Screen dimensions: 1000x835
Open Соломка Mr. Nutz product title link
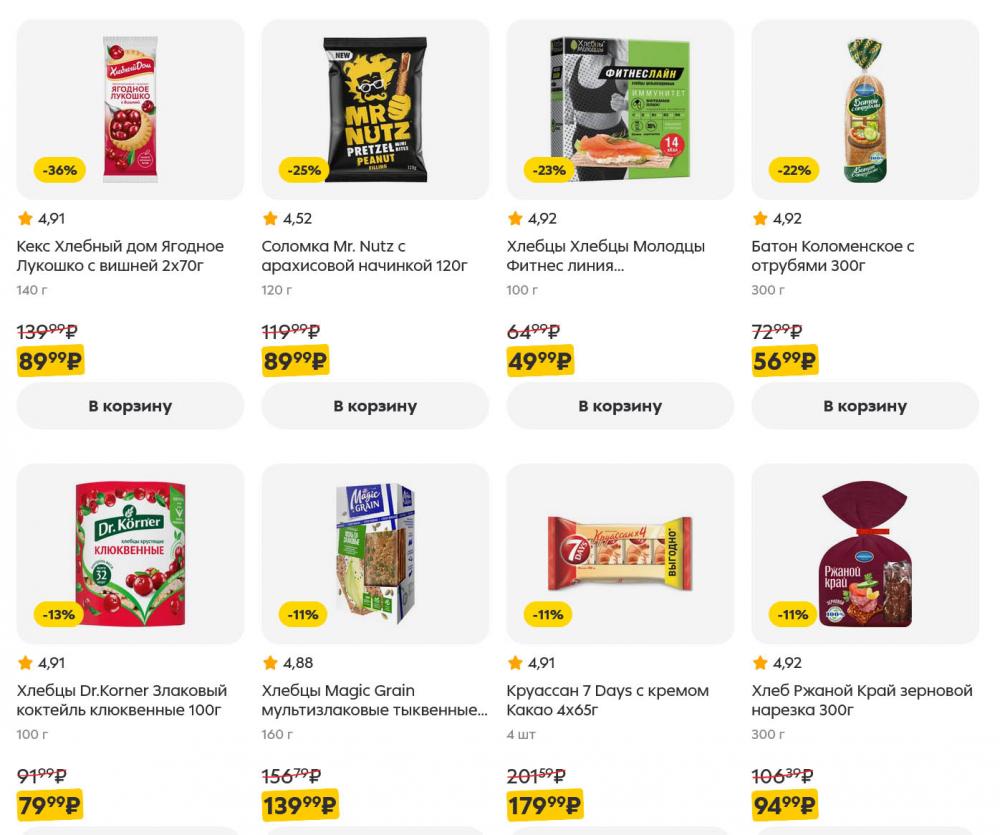pyautogui.click(x=364, y=256)
